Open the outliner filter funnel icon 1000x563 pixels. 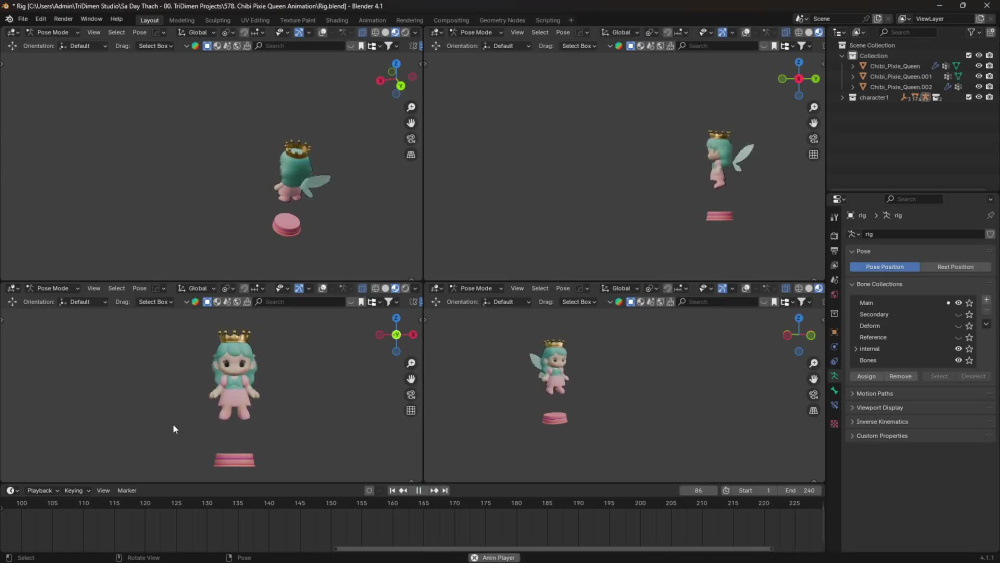click(x=971, y=32)
